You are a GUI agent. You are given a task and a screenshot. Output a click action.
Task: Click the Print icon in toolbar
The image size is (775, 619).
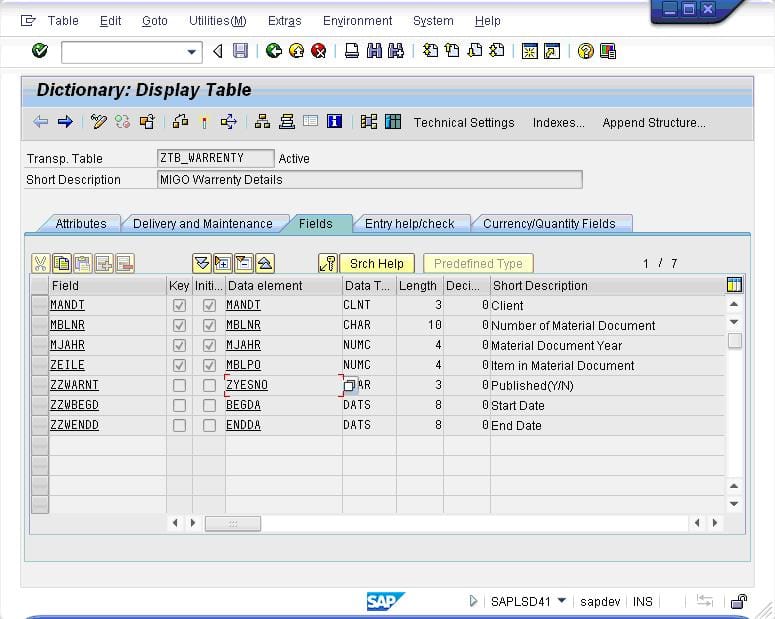pos(352,51)
